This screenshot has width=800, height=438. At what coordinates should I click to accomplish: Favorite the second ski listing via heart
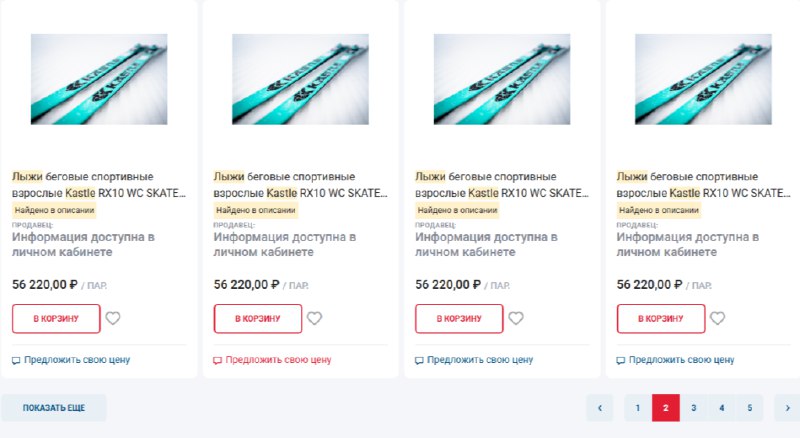(x=314, y=319)
